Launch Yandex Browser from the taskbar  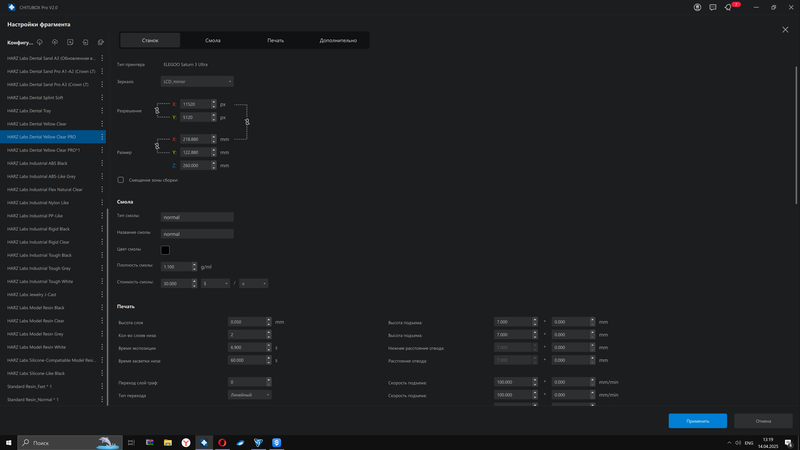click(185, 442)
